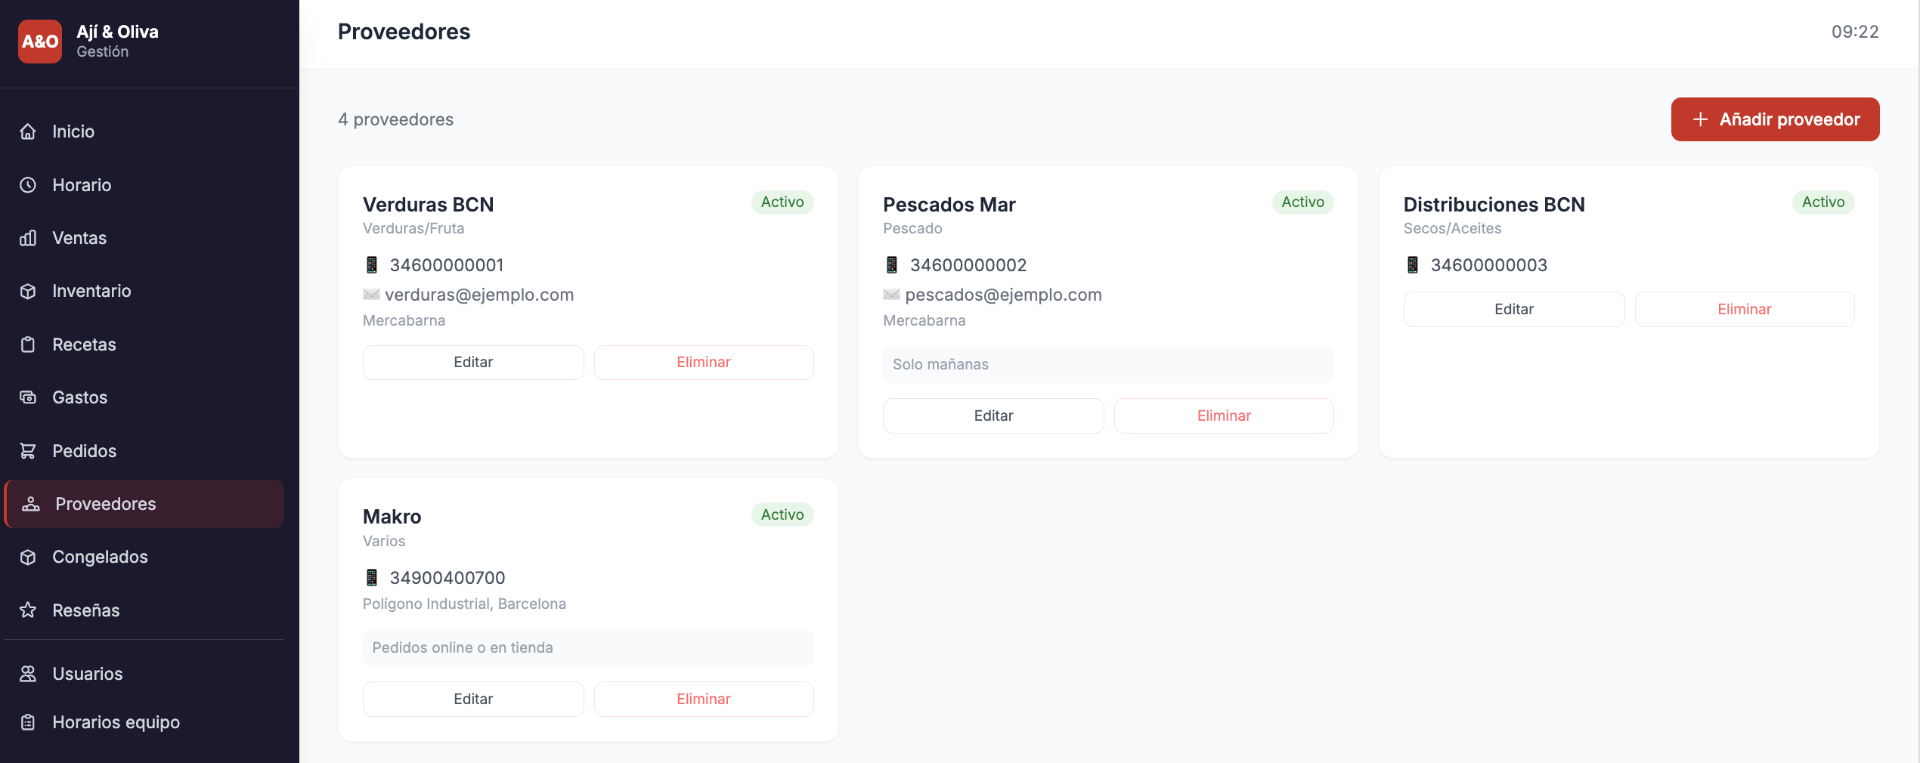Click the Gastos money icon

point(28,398)
